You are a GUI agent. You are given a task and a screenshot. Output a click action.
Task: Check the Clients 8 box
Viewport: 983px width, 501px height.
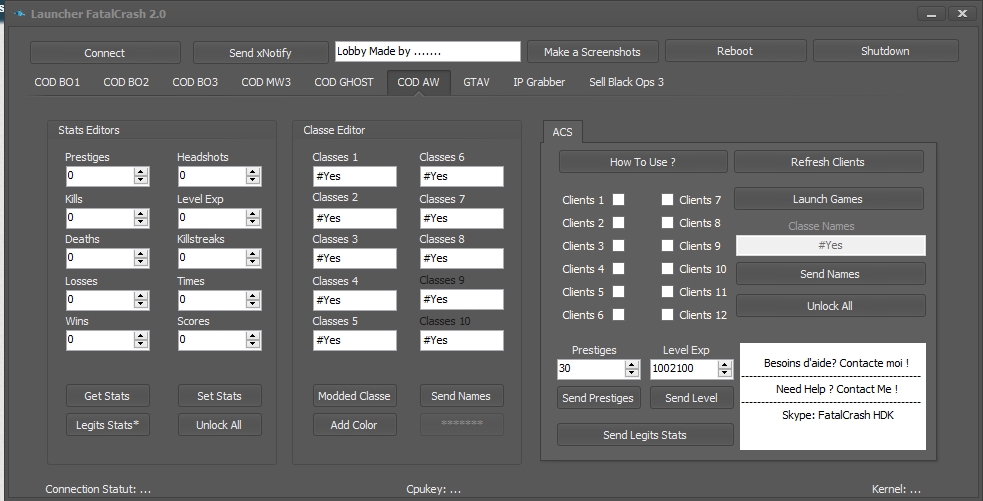(x=667, y=223)
